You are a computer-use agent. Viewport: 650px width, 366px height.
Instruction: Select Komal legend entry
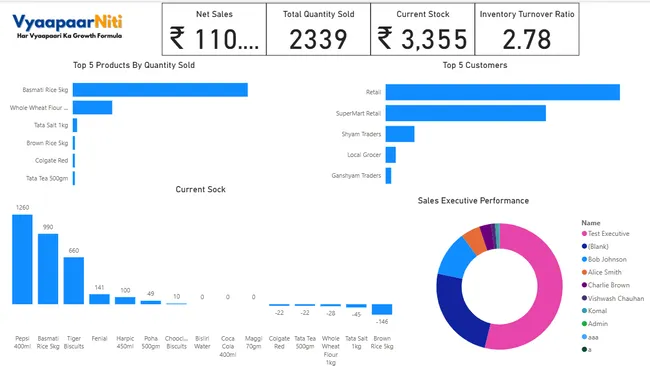594,311
